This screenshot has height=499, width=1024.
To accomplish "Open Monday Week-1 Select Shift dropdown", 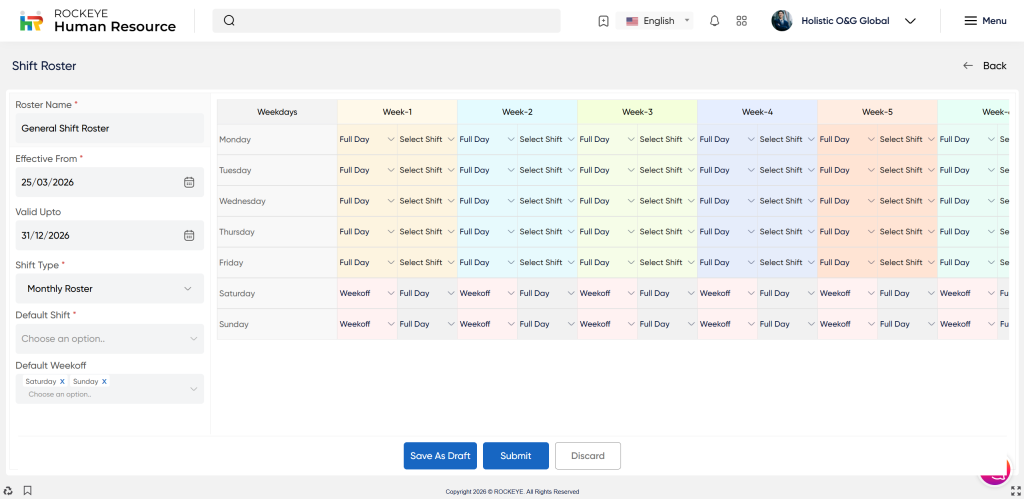I will coord(427,140).
